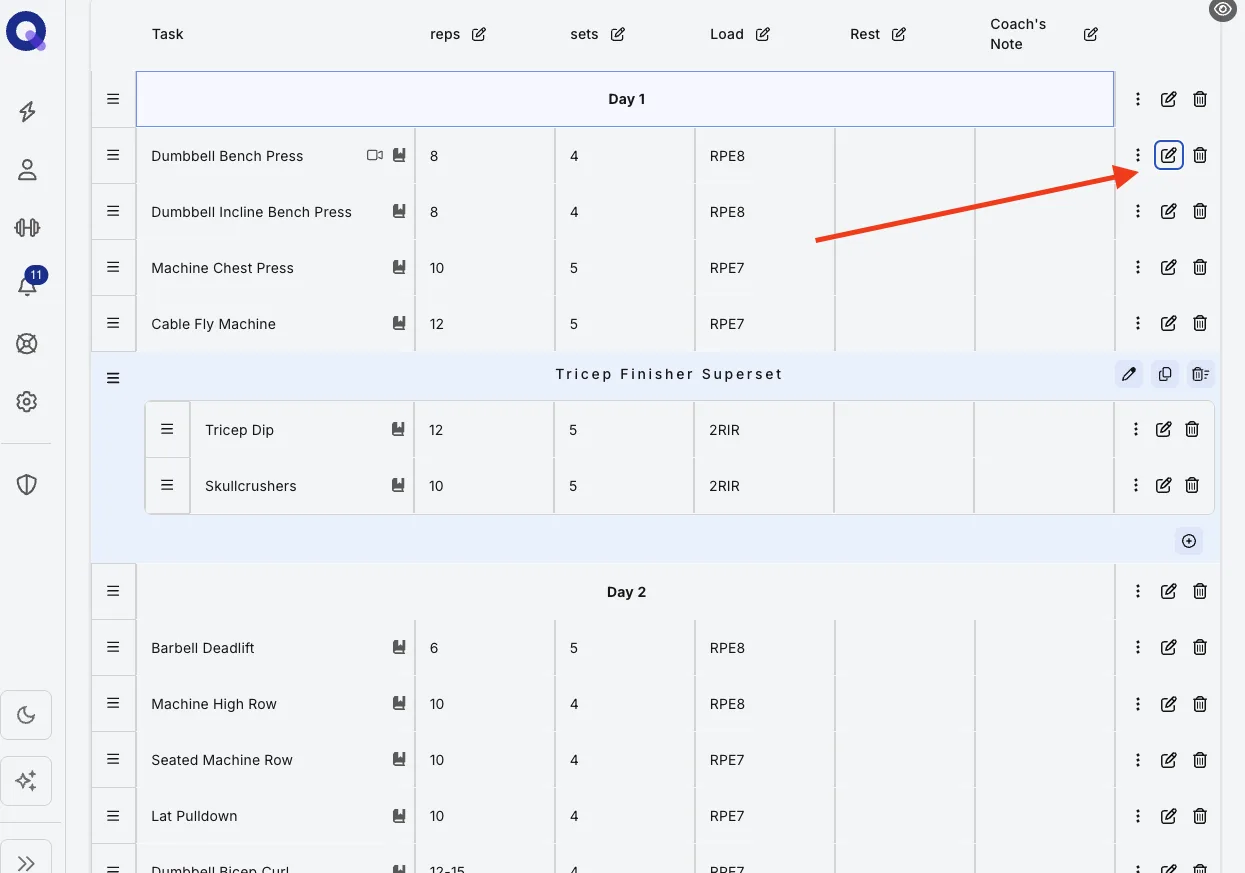This screenshot has width=1245, height=873.
Task: Edit the Coach's Note column header
Action: click(1091, 34)
